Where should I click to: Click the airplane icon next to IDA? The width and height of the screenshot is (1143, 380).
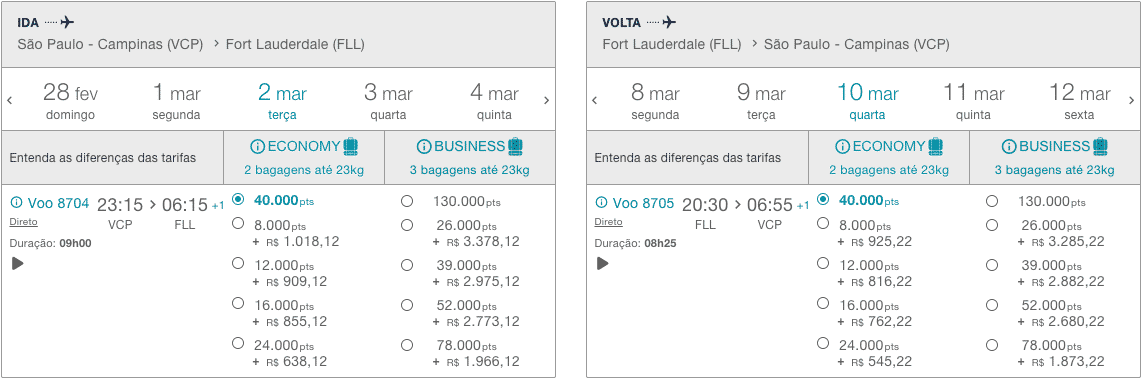67,22
